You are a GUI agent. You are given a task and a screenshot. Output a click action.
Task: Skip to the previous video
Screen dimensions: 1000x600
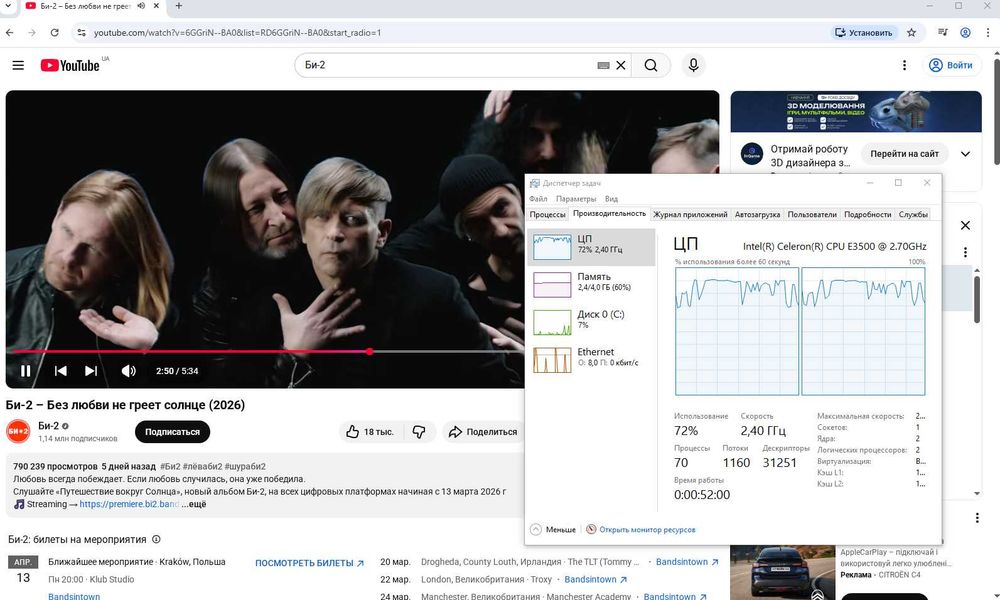61,370
